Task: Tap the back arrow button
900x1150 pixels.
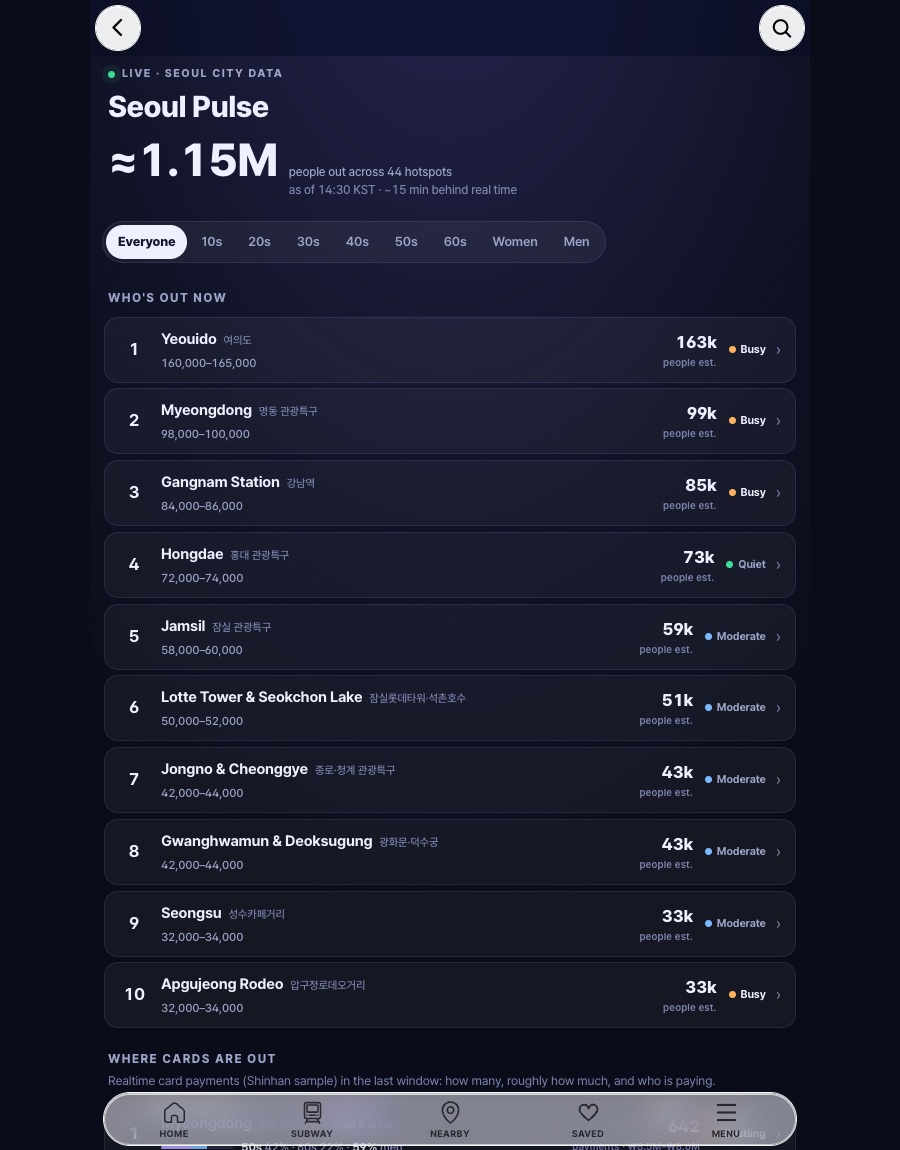Action: coord(117,28)
